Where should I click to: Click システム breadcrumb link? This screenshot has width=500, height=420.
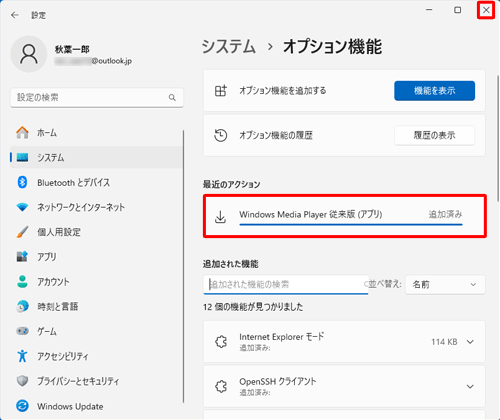(x=229, y=46)
